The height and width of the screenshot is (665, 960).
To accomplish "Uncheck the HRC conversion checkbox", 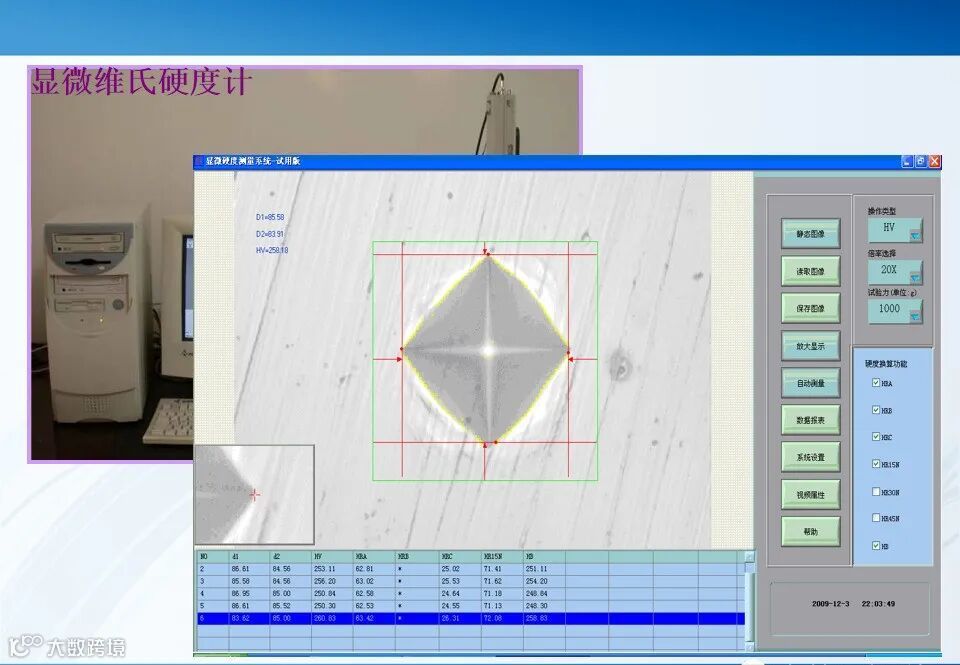I will click(x=876, y=437).
